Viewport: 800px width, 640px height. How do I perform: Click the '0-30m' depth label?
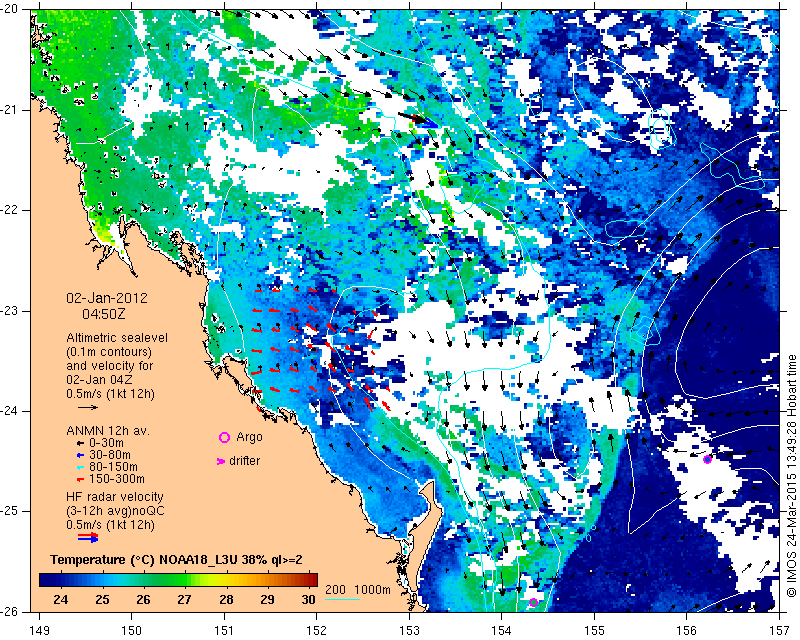106,443
